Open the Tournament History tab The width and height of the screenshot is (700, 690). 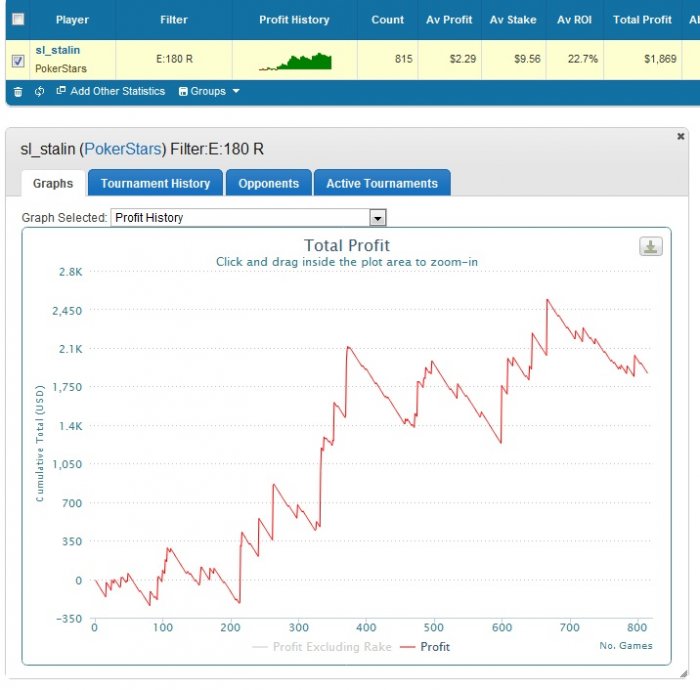tap(155, 183)
